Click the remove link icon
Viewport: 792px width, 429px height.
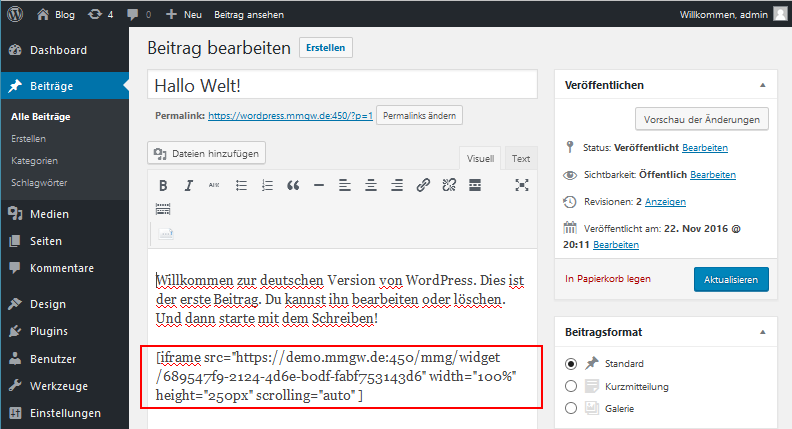pyautogui.click(x=449, y=185)
